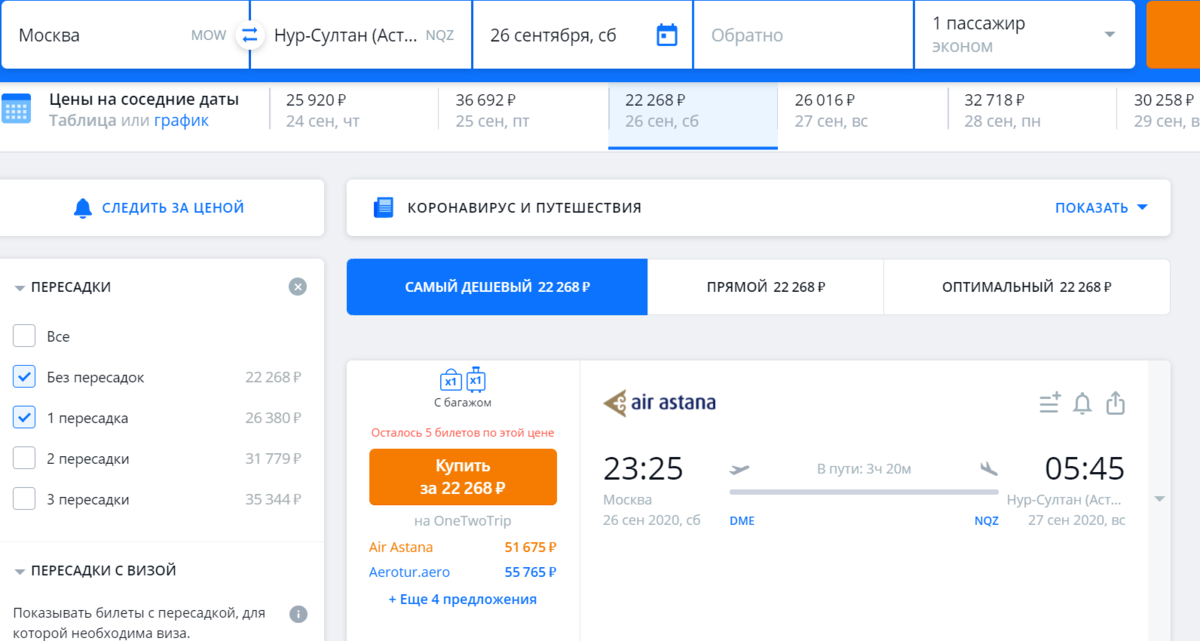The image size is (1200, 641).
Task: Open the Aerotur.aero offer for 55 765 ₽
Action: tap(463, 572)
